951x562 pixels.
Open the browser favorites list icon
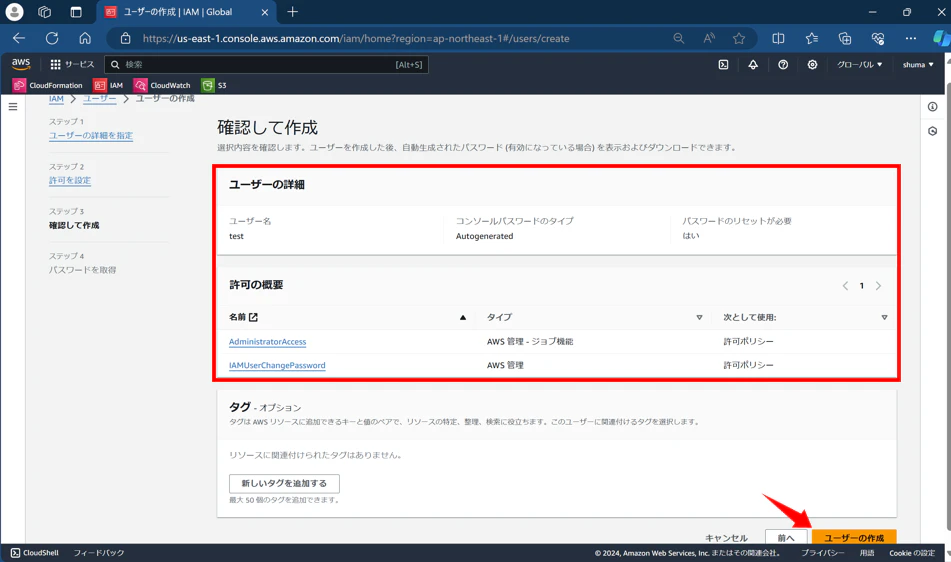(812, 38)
